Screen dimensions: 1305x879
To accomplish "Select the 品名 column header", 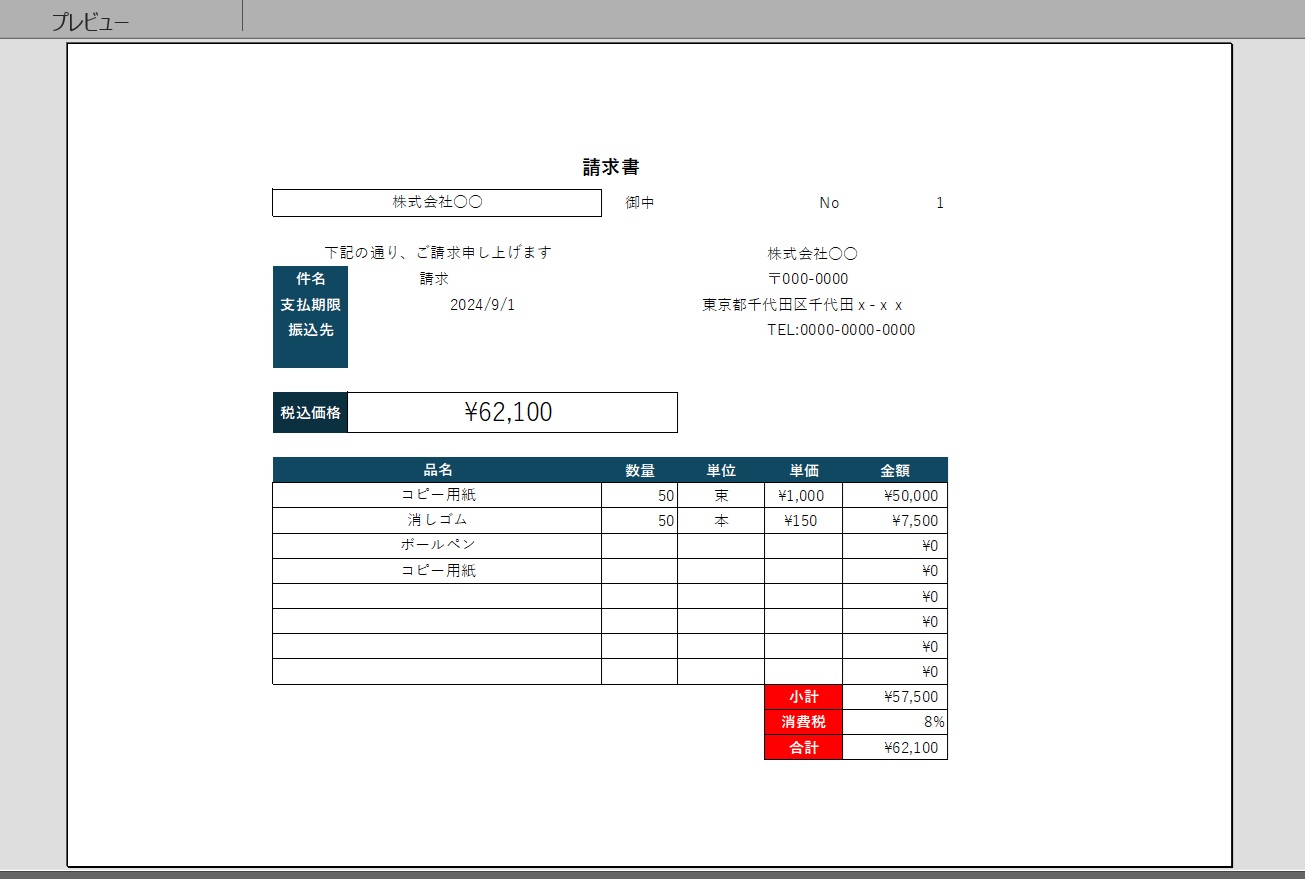I will 437,470.
